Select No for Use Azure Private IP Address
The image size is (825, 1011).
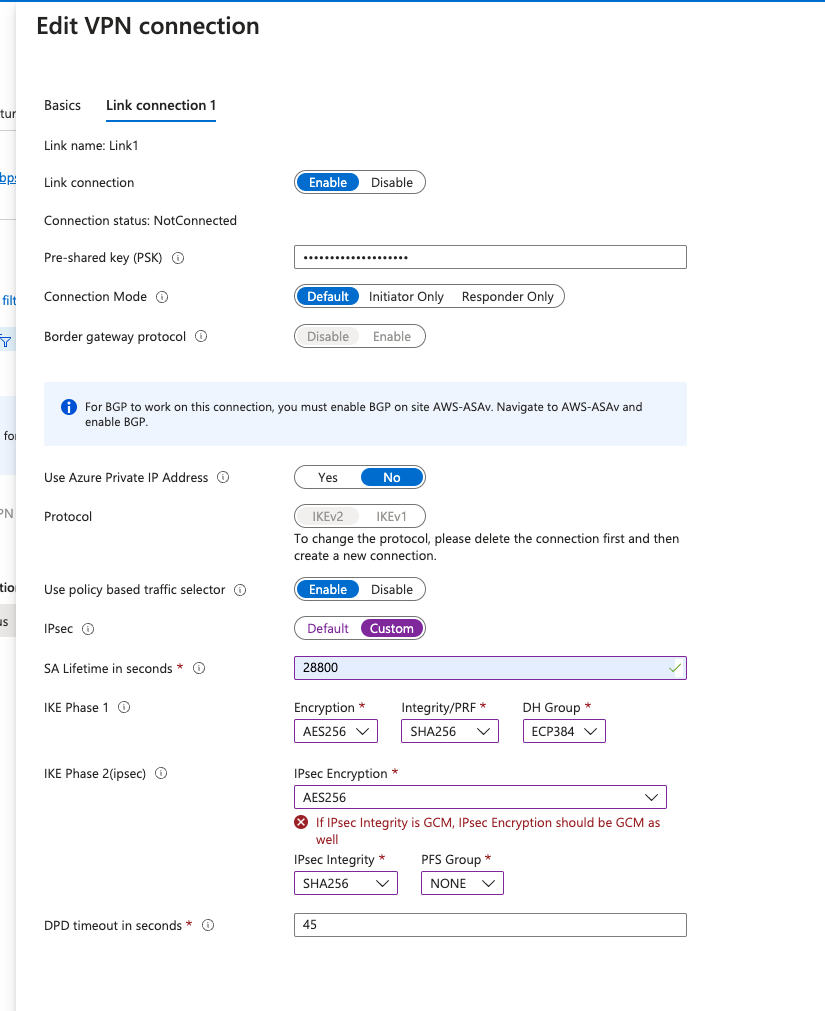392,478
